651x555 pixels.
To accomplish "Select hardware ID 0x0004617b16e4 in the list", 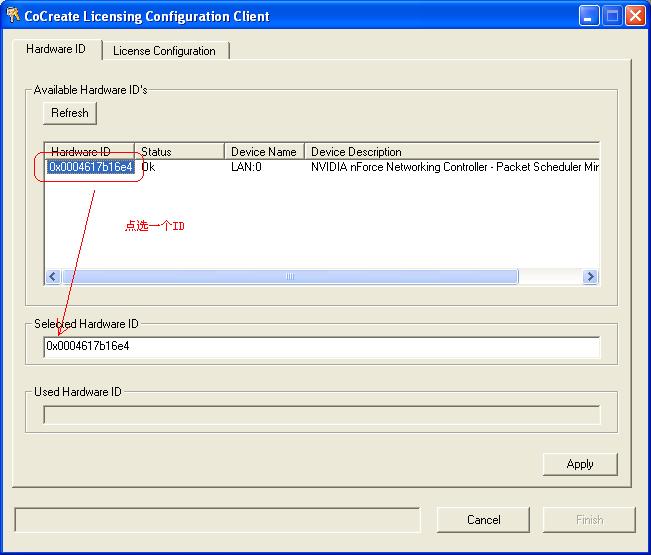I will [x=91, y=167].
